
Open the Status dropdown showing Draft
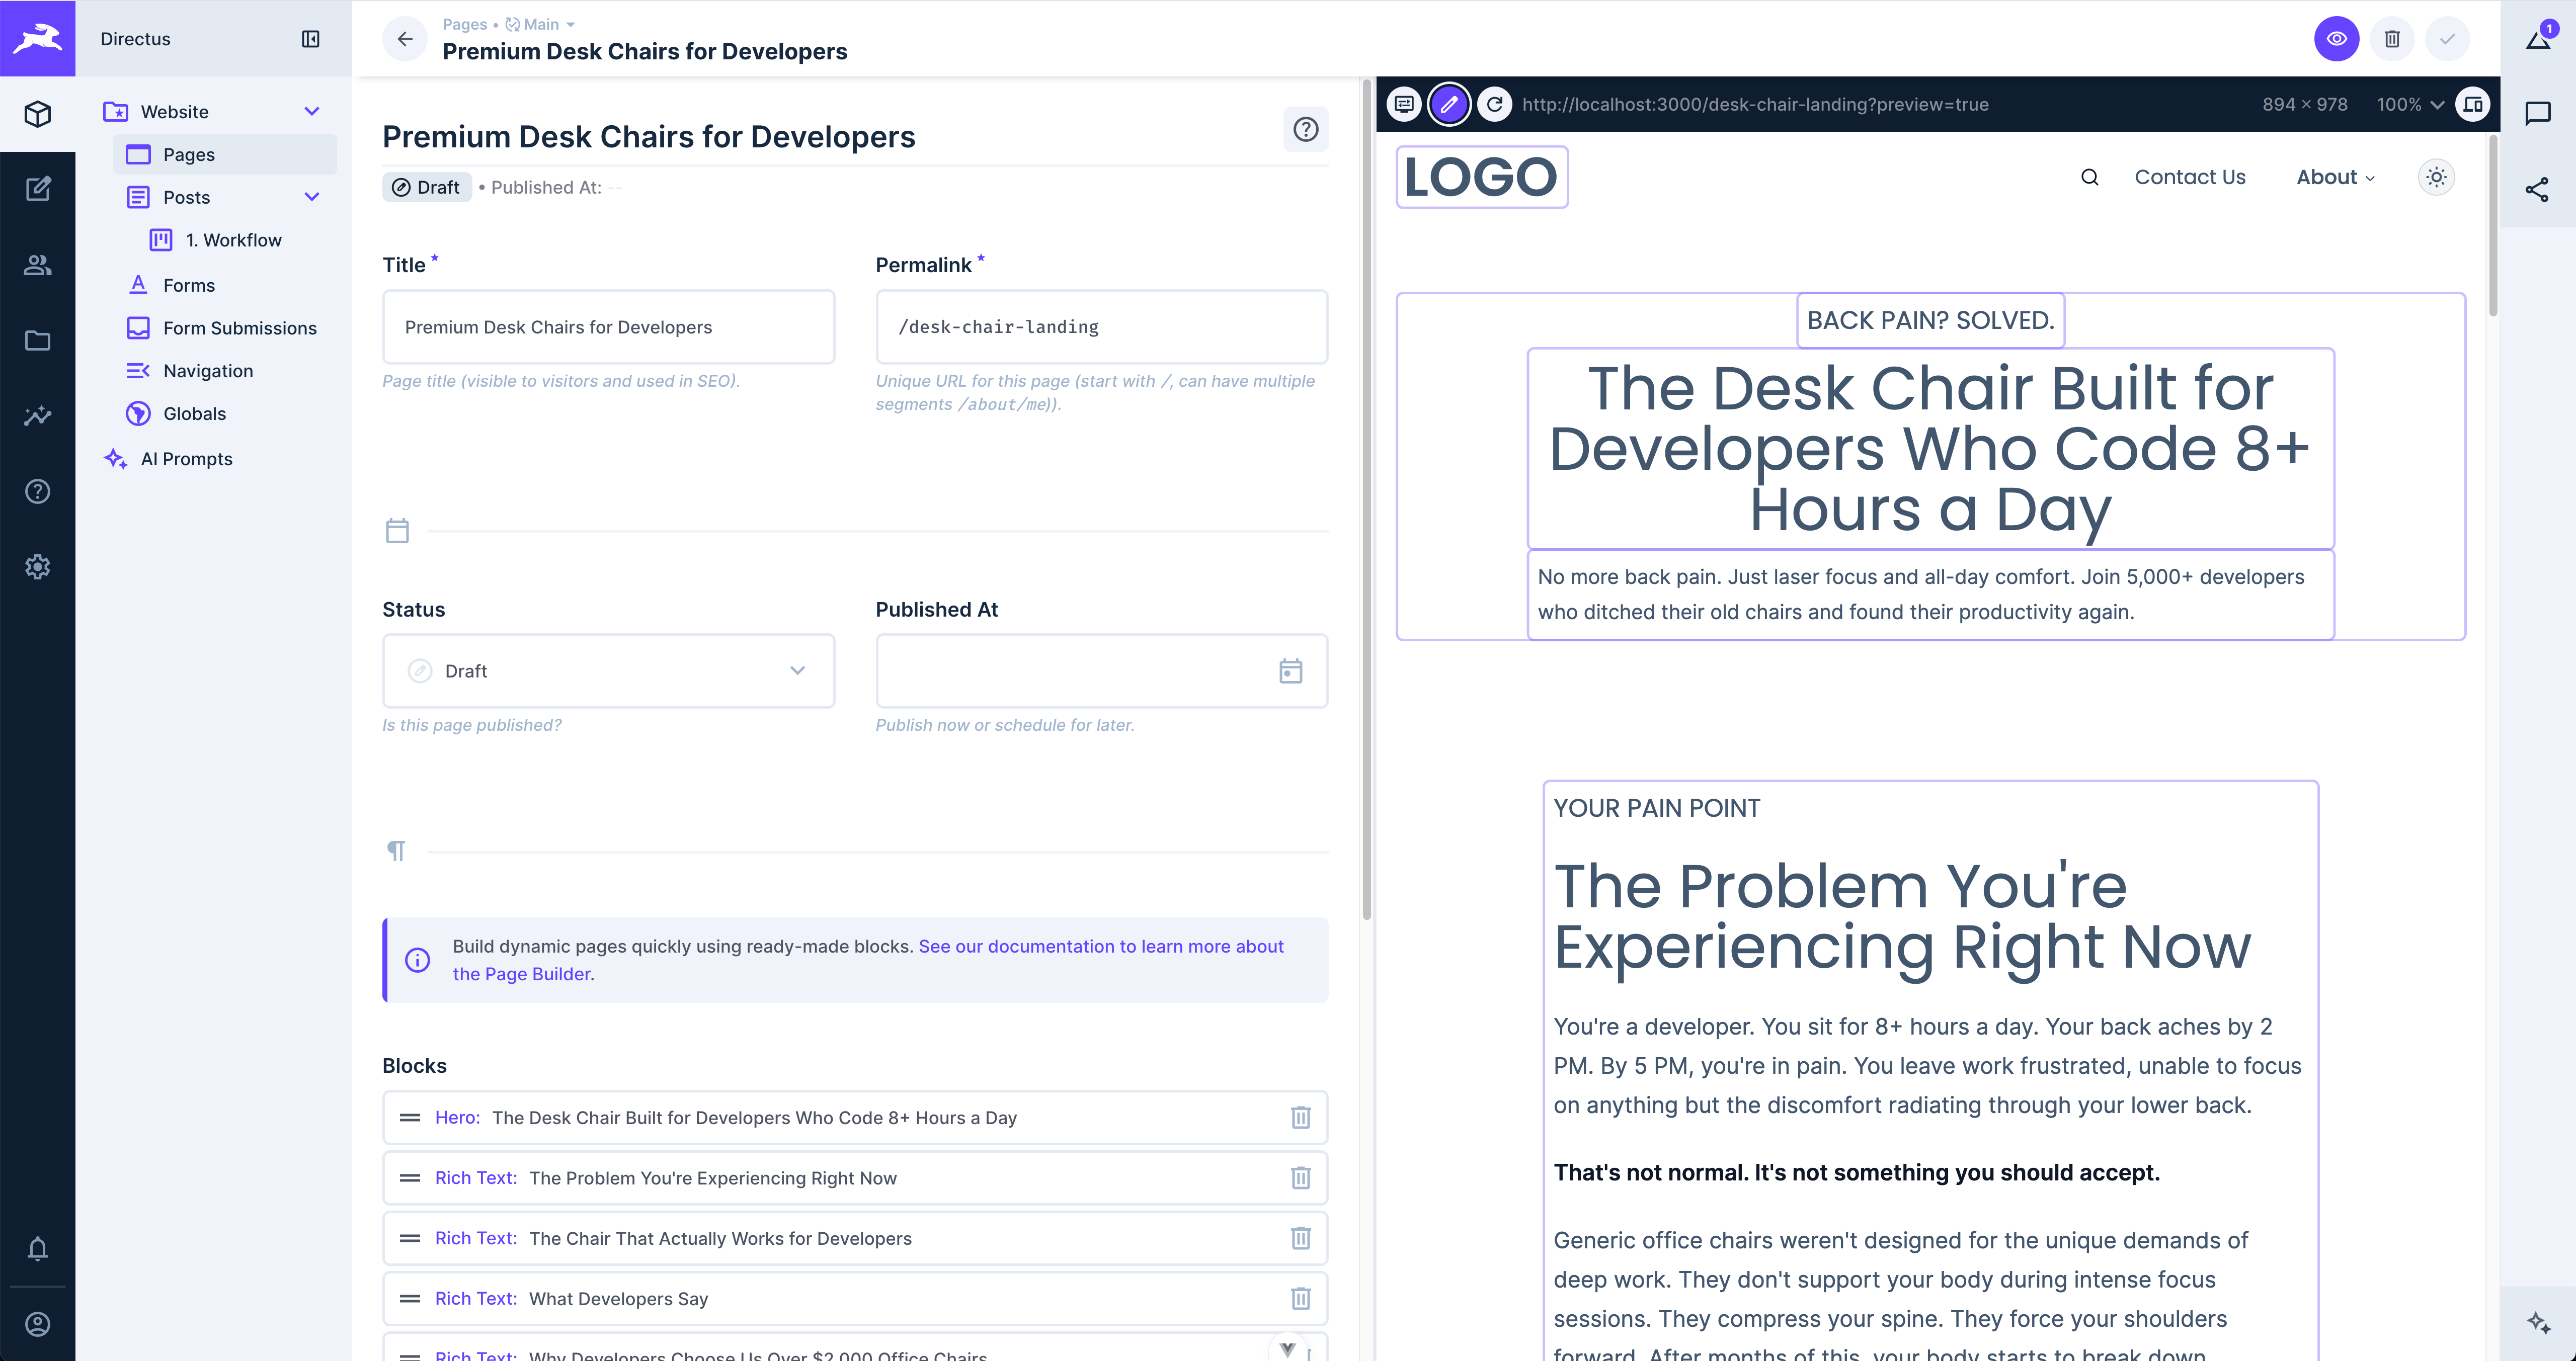click(x=608, y=671)
